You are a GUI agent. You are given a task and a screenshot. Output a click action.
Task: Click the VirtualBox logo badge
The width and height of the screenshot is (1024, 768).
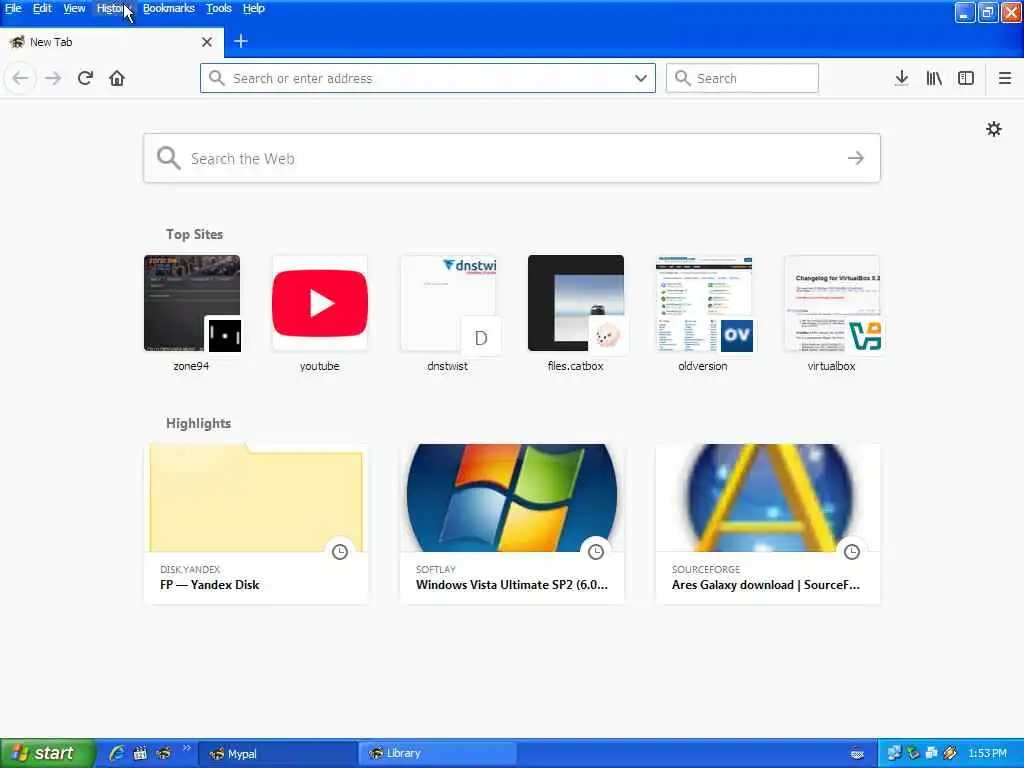(865, 336)
